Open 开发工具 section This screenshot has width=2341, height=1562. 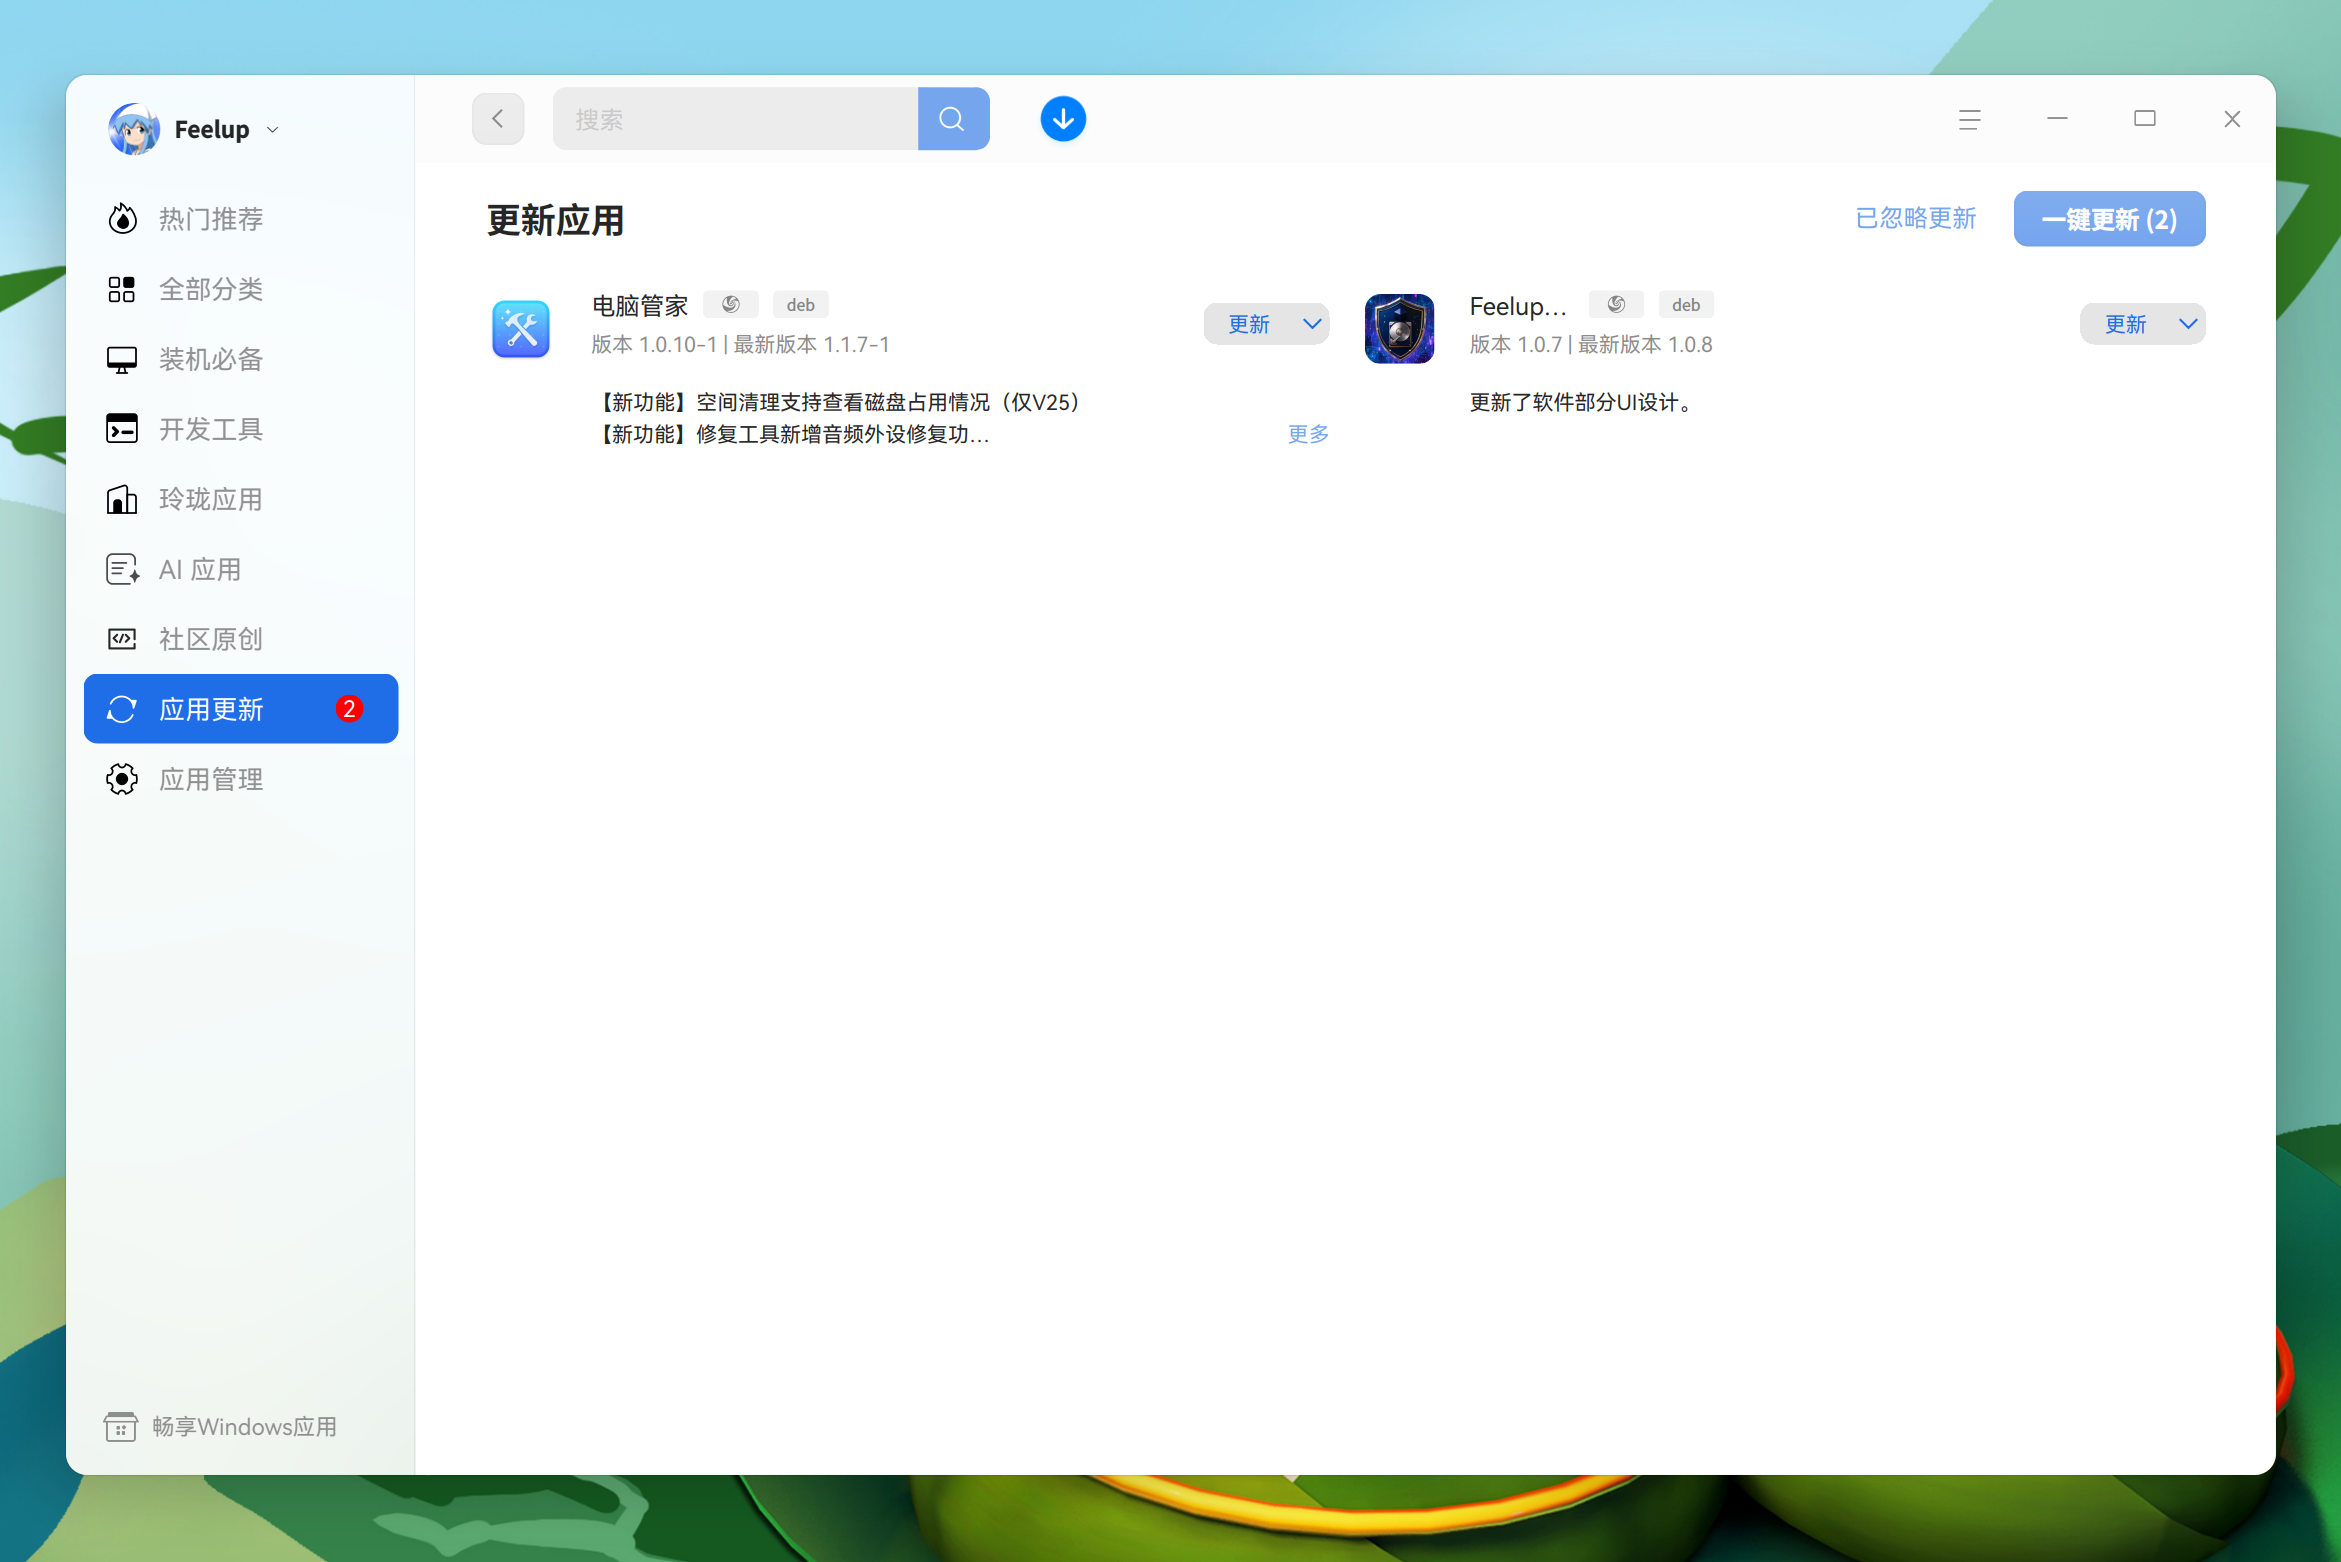(x=241, y=429)
